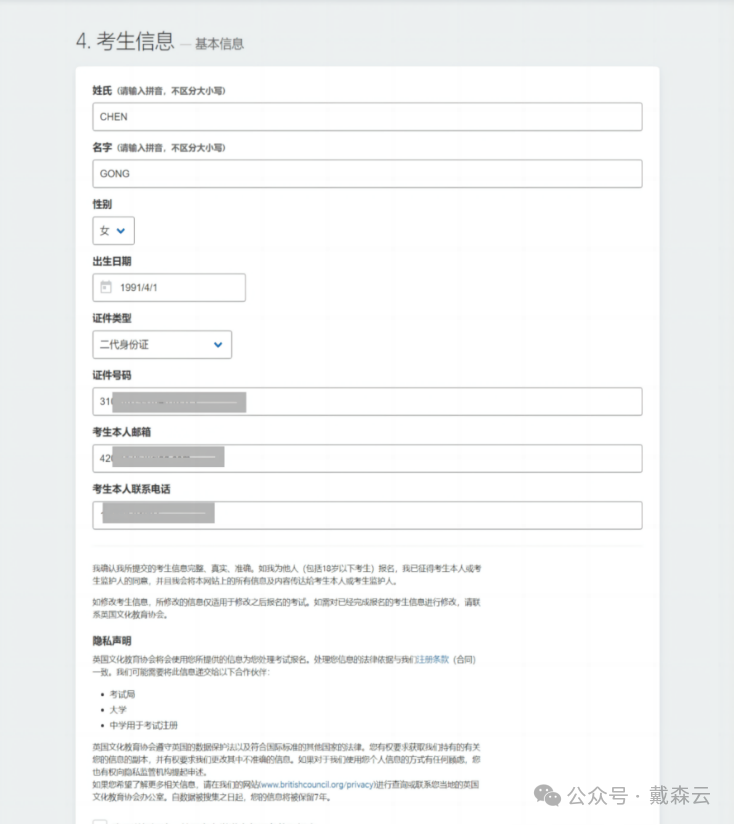Click the 名字 field label
The height and width of the screenshot is (825, 734).
coord(102,147)
